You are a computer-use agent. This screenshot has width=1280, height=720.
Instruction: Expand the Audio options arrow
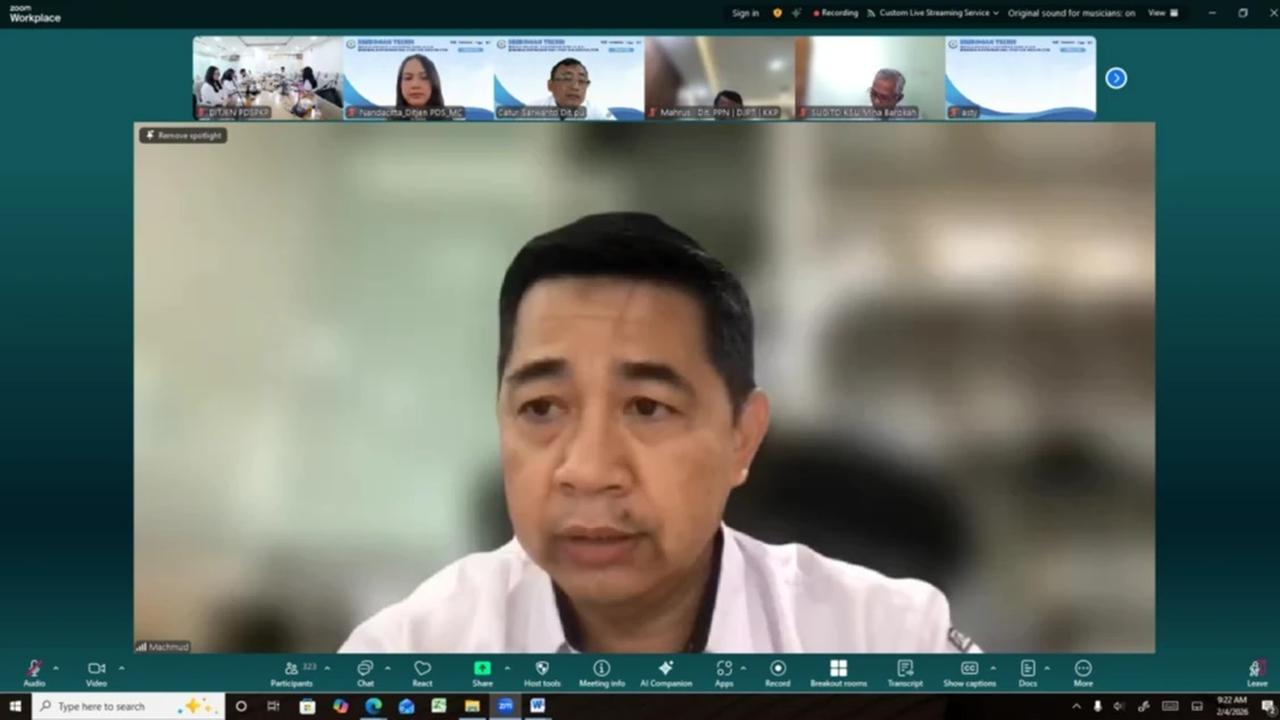(x=56, y=668)
